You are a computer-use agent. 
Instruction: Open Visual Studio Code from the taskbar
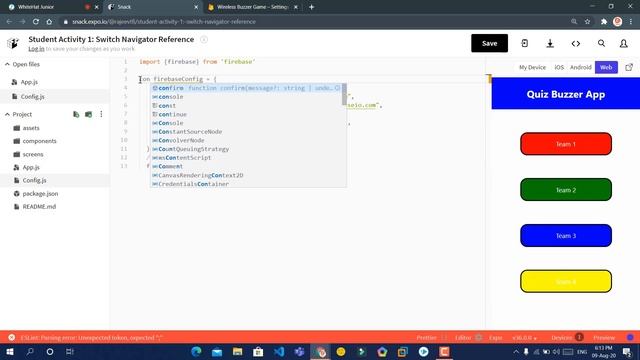(279, 351)
